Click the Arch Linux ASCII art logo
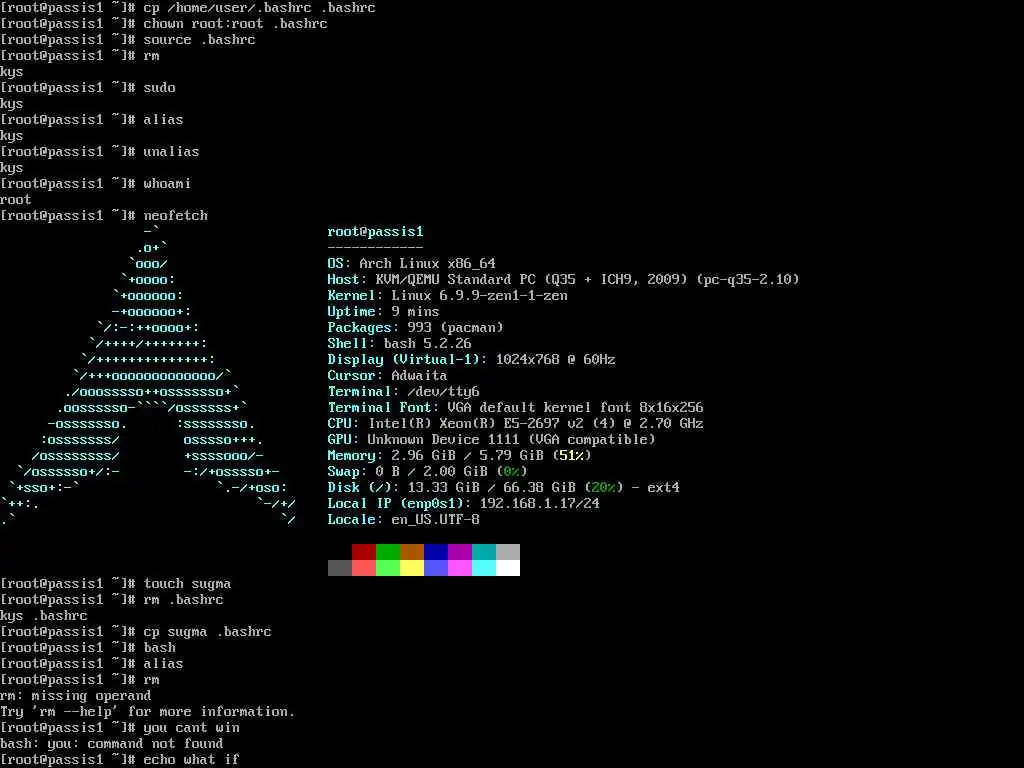The height and width of the screenshot is (768, 1024). pyautogui.click(x=148, y=376)
